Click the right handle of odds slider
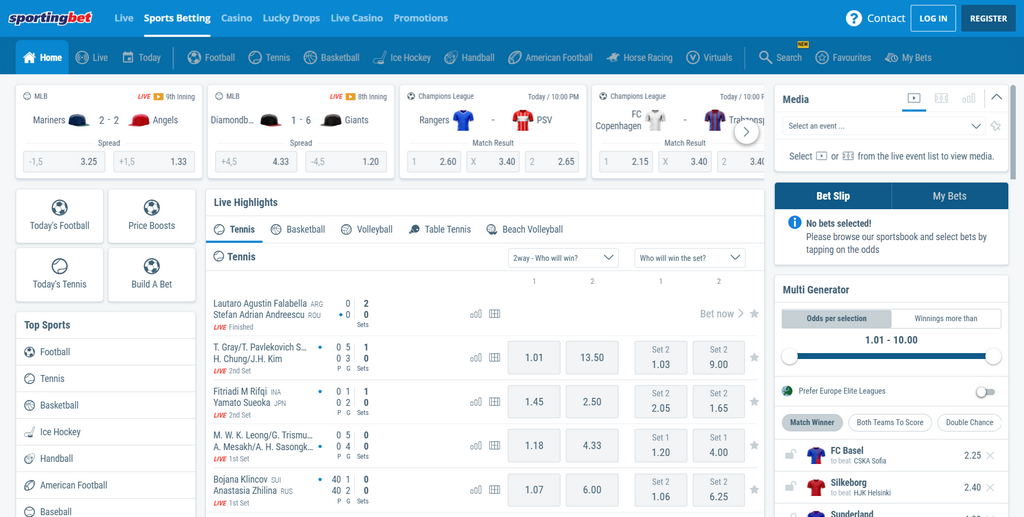This screenshot has width=1024, height=517. point(993,357)
